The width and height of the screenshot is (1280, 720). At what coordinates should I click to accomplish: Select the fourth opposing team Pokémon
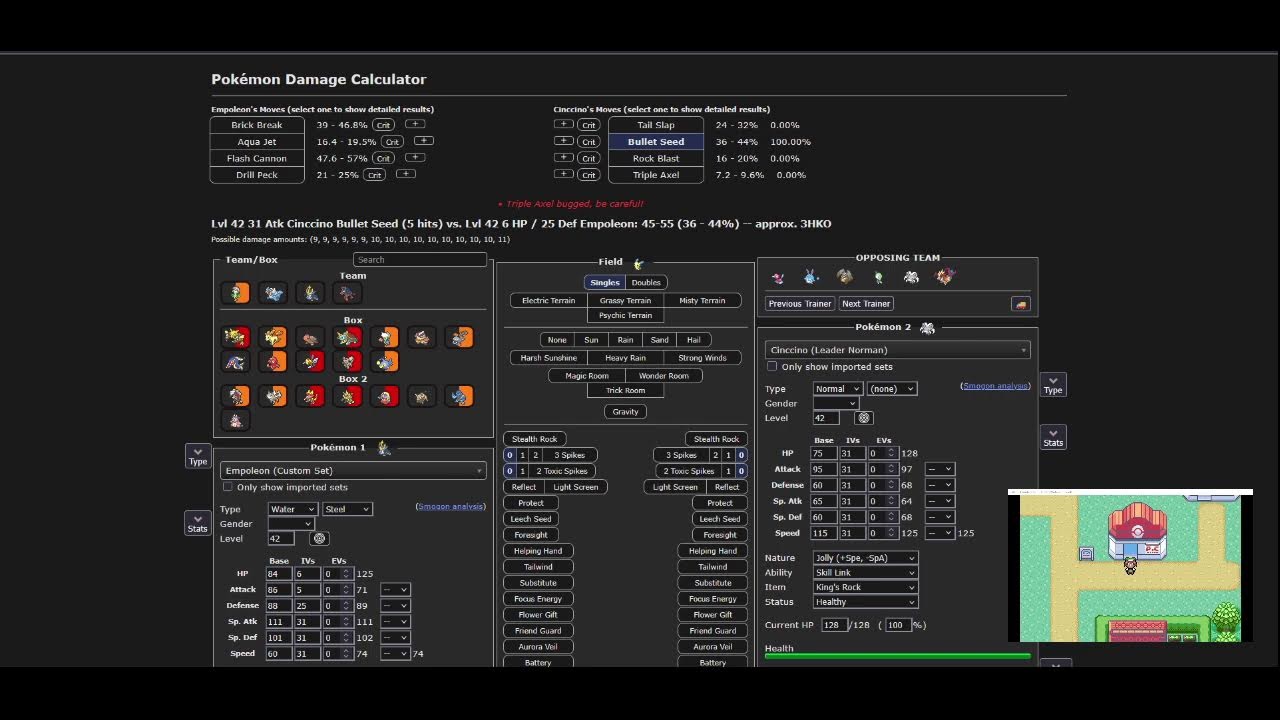878,277
